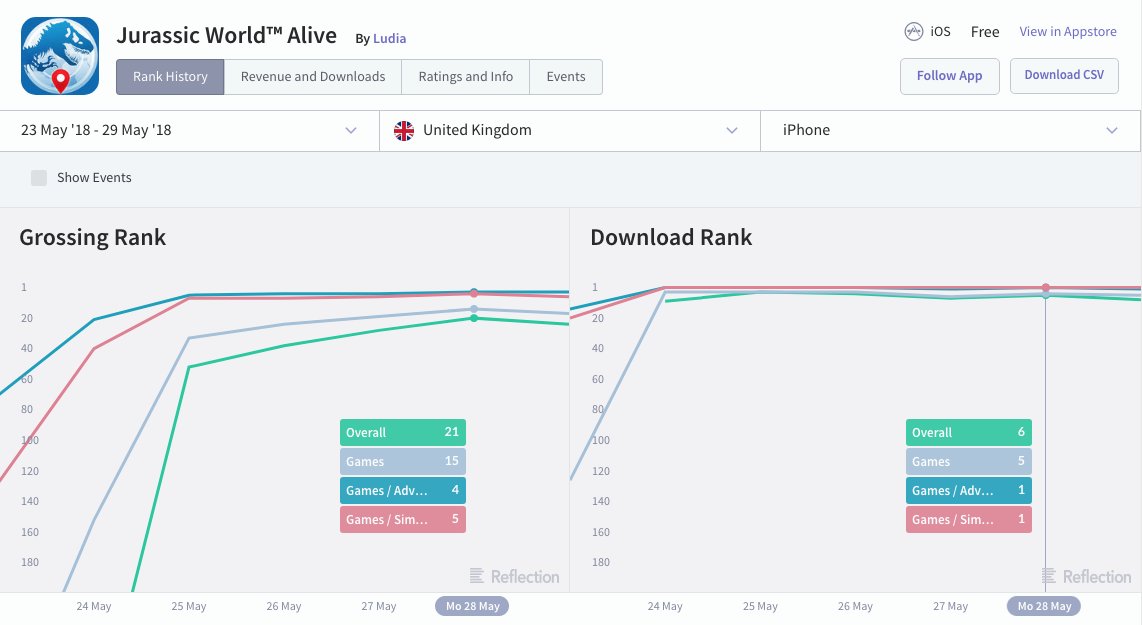The width and height of the screenshot is (1142, 625).
Task: Open the date range dropdown
Action: [x=189, y=130]
